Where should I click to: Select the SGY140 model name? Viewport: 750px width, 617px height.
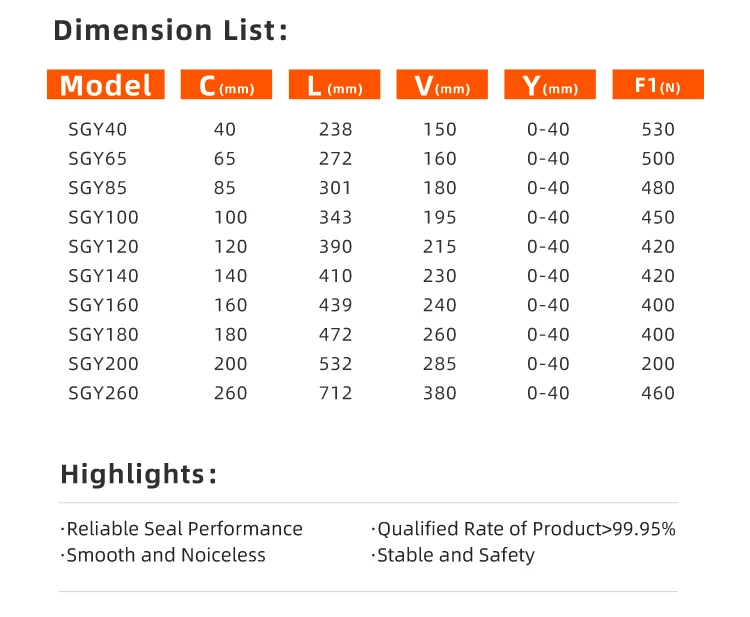click(103, 276)
